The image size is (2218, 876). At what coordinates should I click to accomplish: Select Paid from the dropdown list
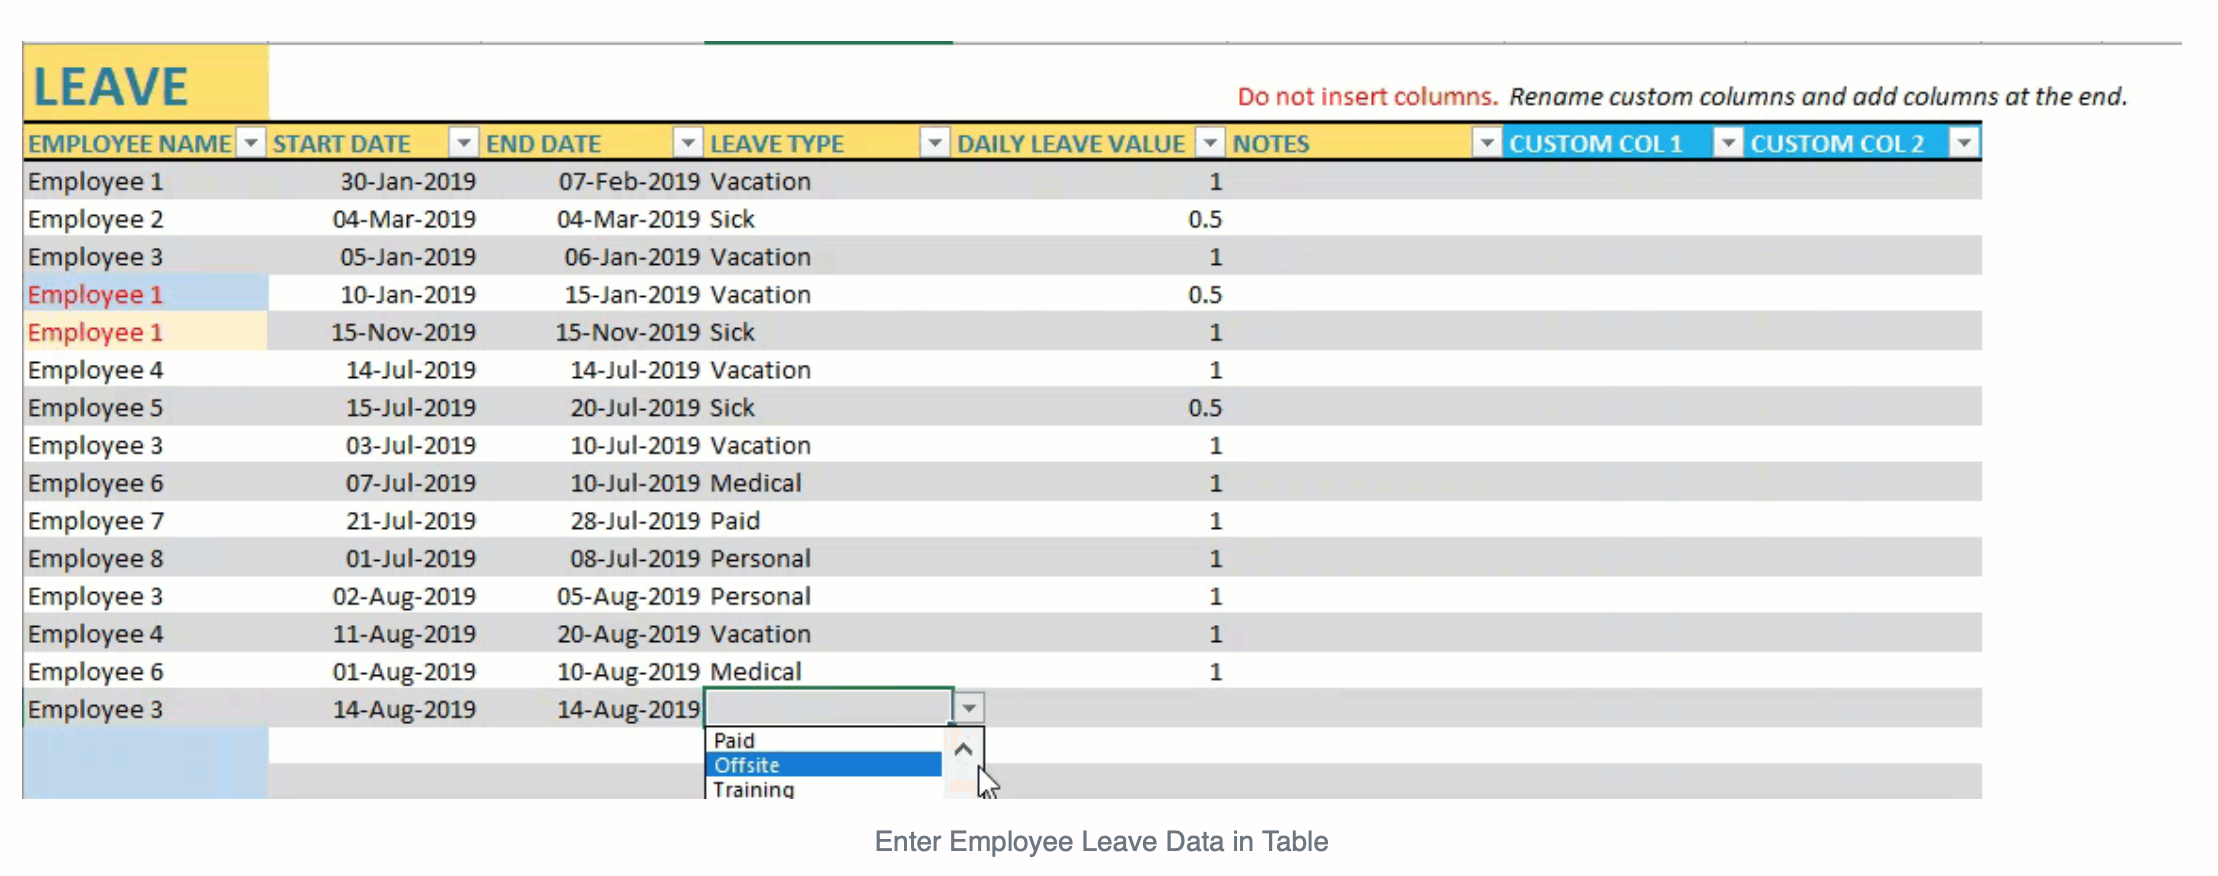pyautogui.click(x=824, y=740)
